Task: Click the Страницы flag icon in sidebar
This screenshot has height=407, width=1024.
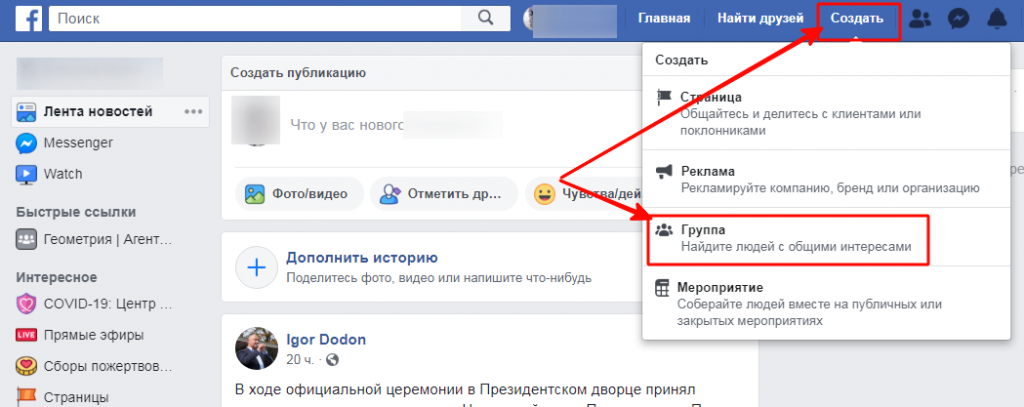Action: 26,396
